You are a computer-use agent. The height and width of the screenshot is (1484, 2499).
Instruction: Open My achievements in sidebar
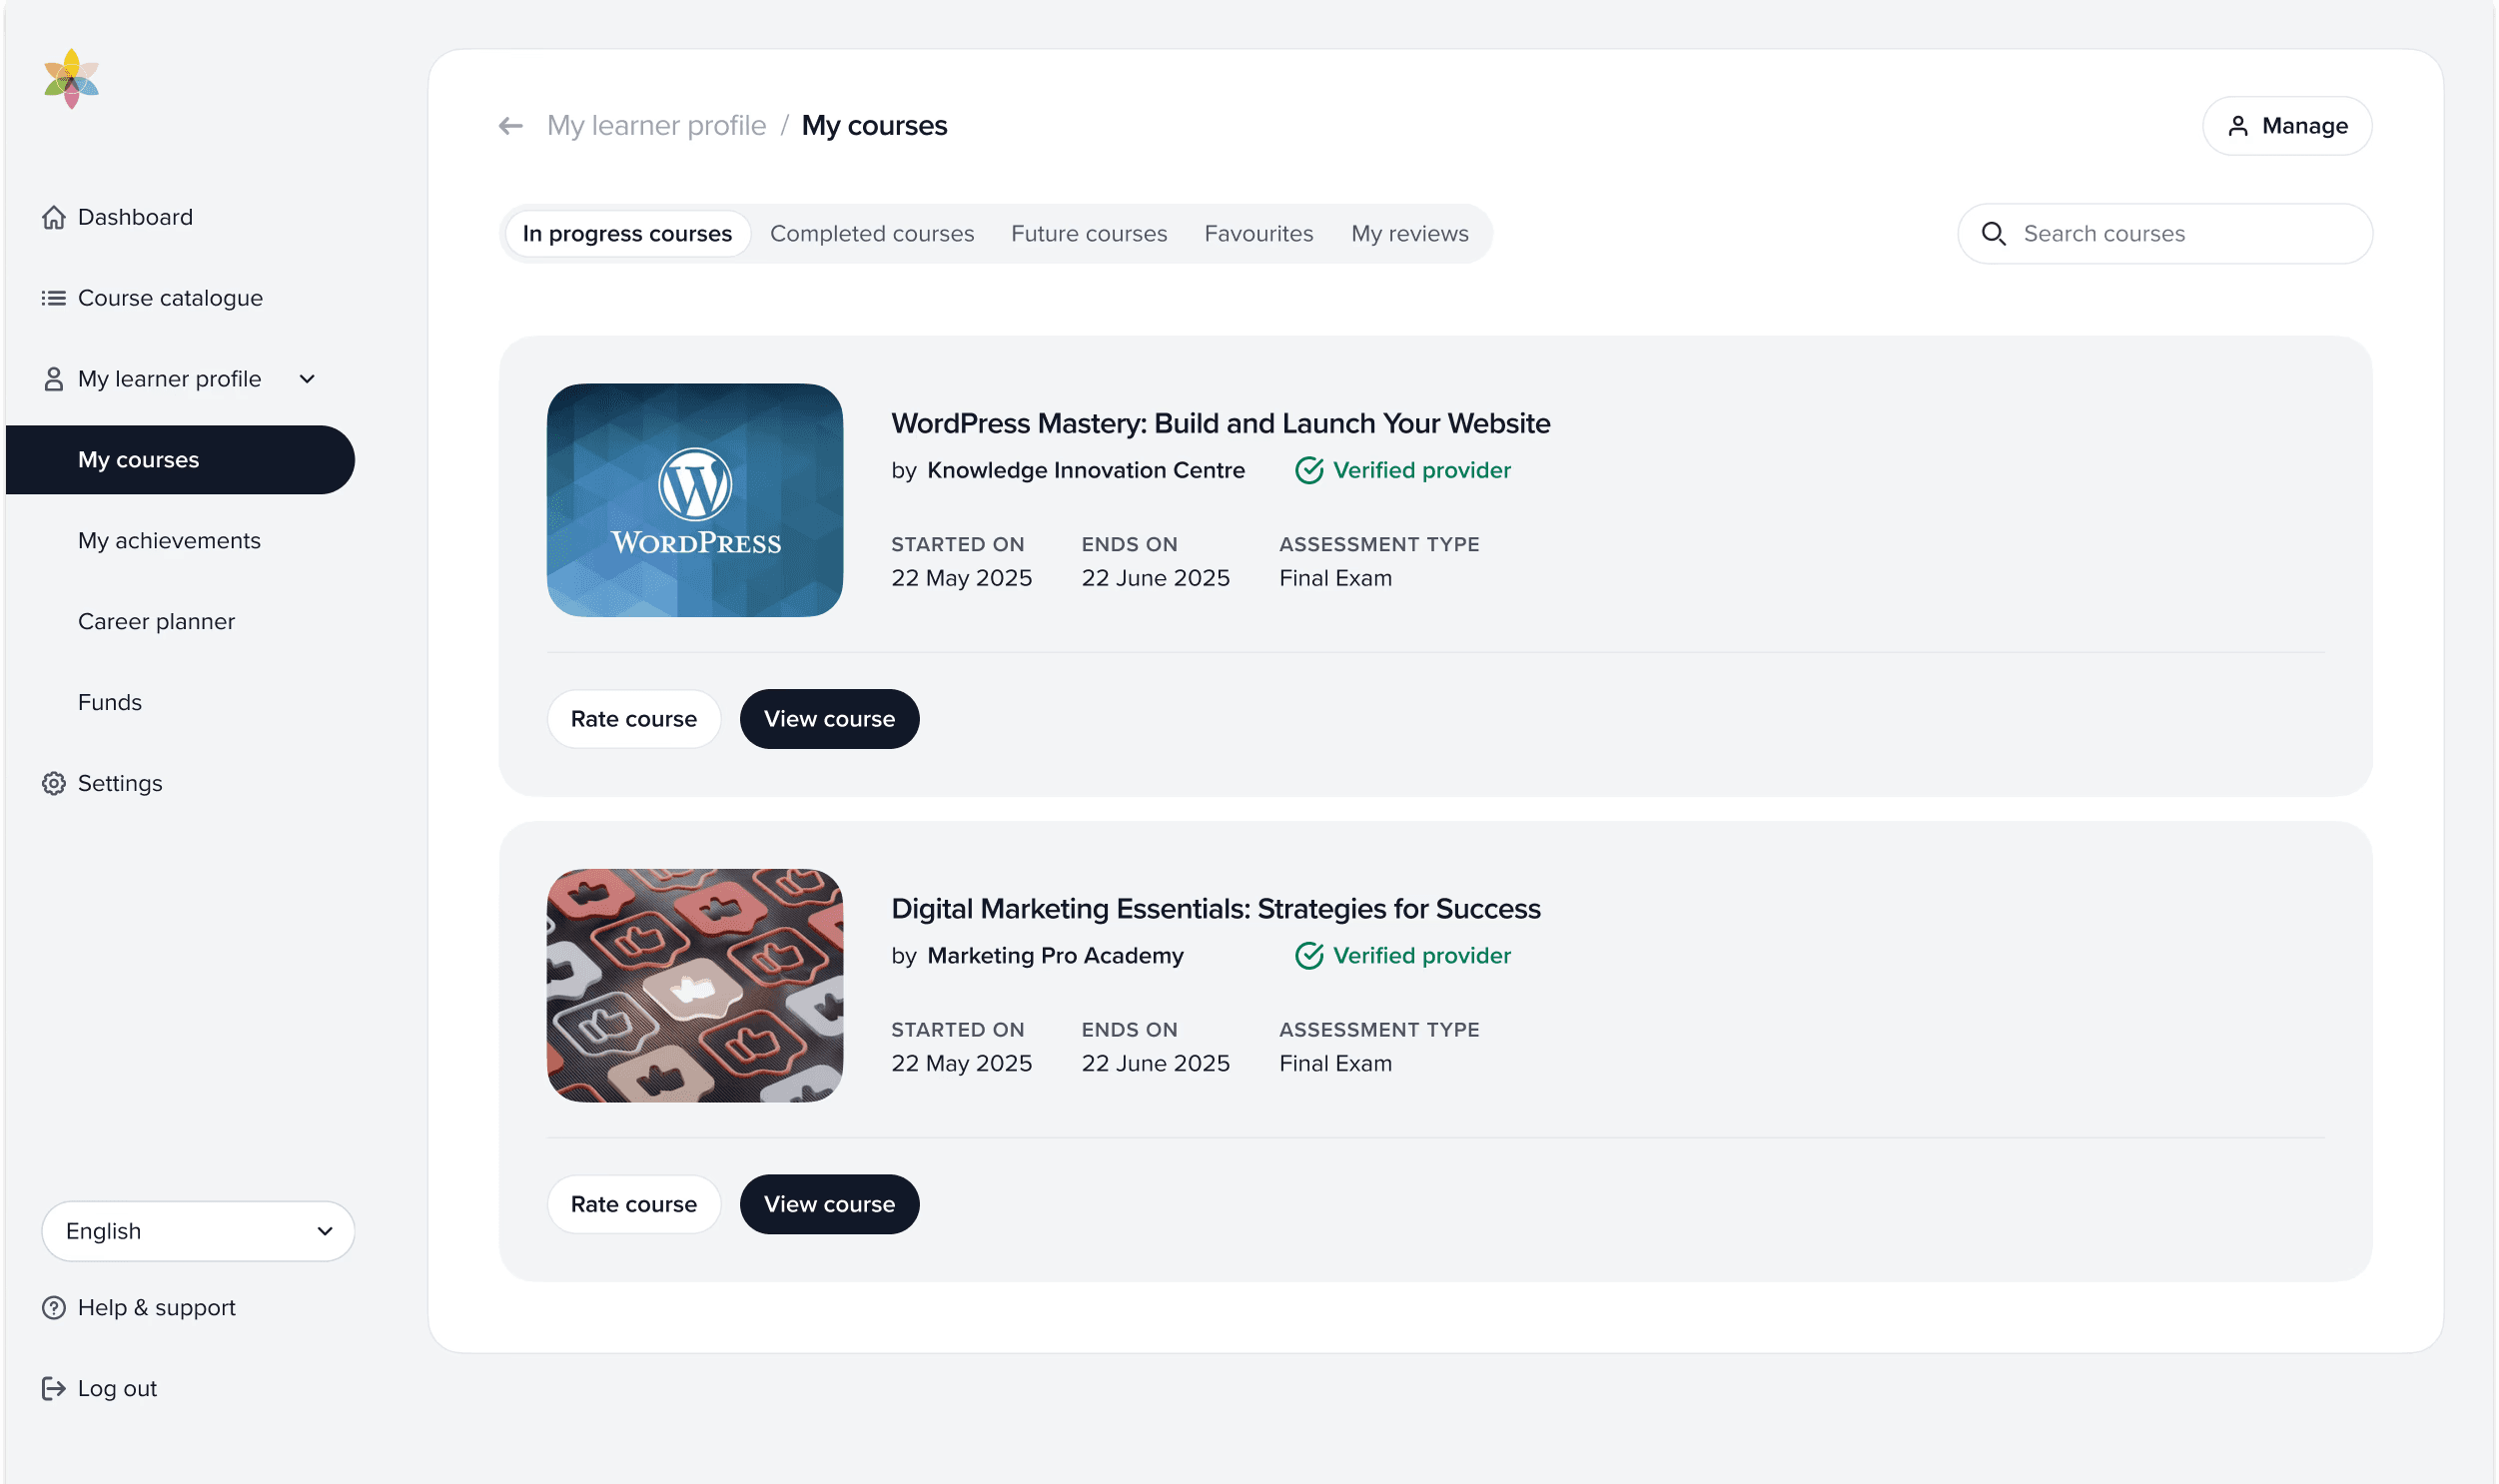point(169,540)
